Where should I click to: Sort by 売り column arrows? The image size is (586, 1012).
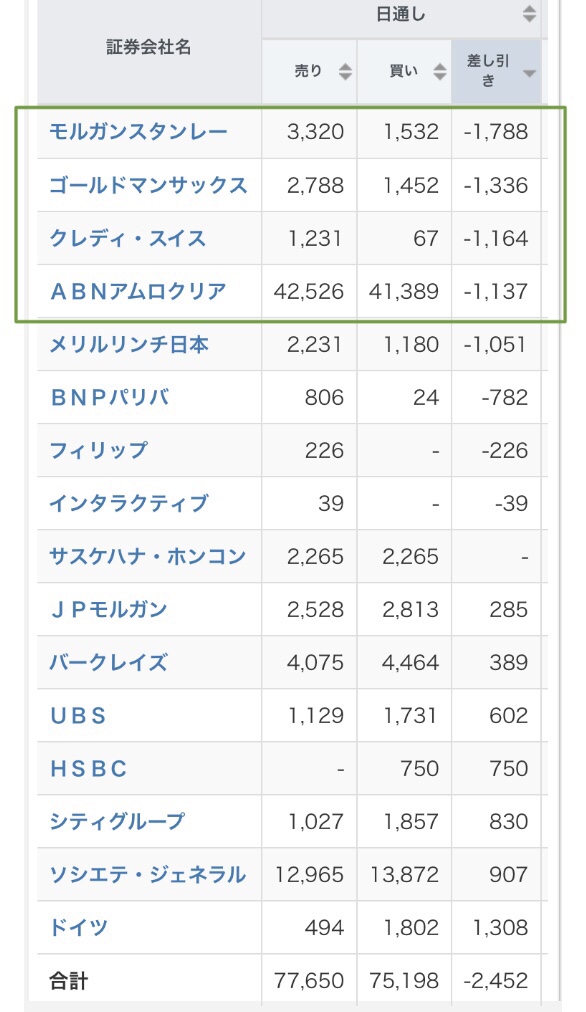(x=345, y=72)
